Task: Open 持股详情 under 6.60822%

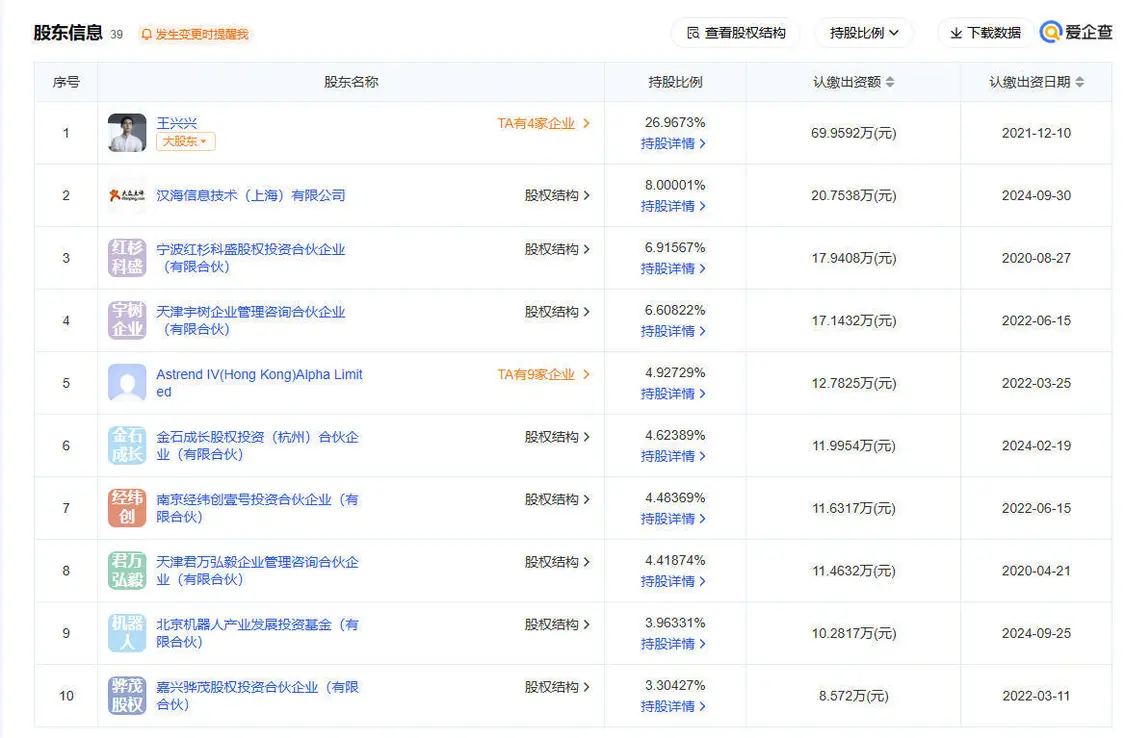Action: point(673,331)
